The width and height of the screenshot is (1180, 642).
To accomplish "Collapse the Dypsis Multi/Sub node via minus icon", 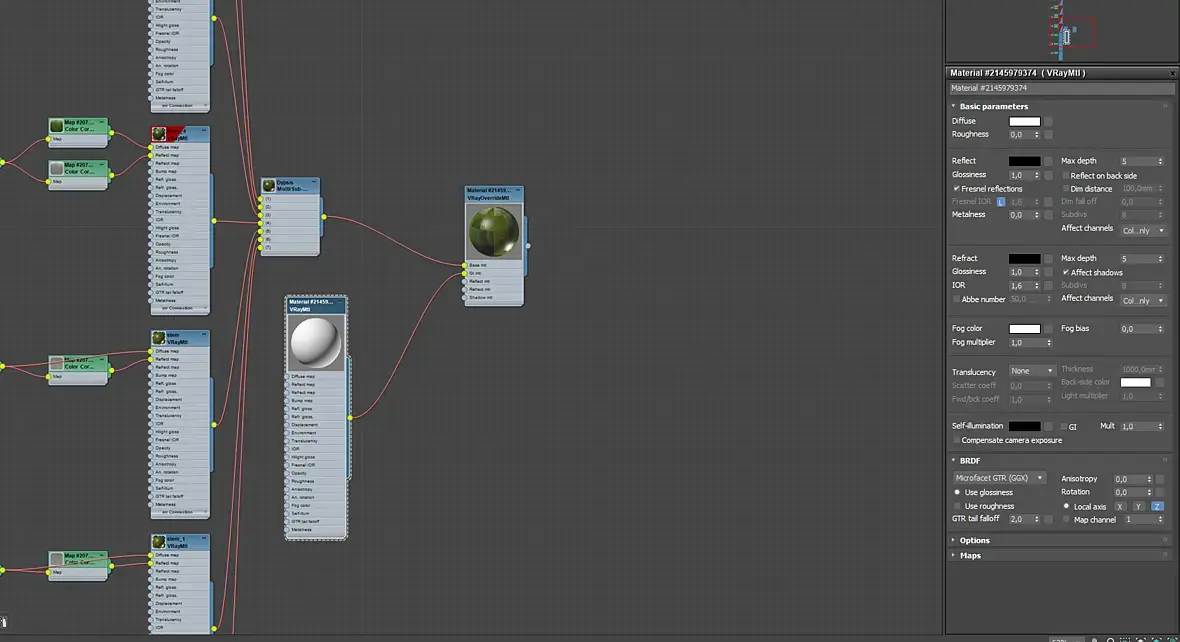I will pyautogui.click(x=314, y=182).
